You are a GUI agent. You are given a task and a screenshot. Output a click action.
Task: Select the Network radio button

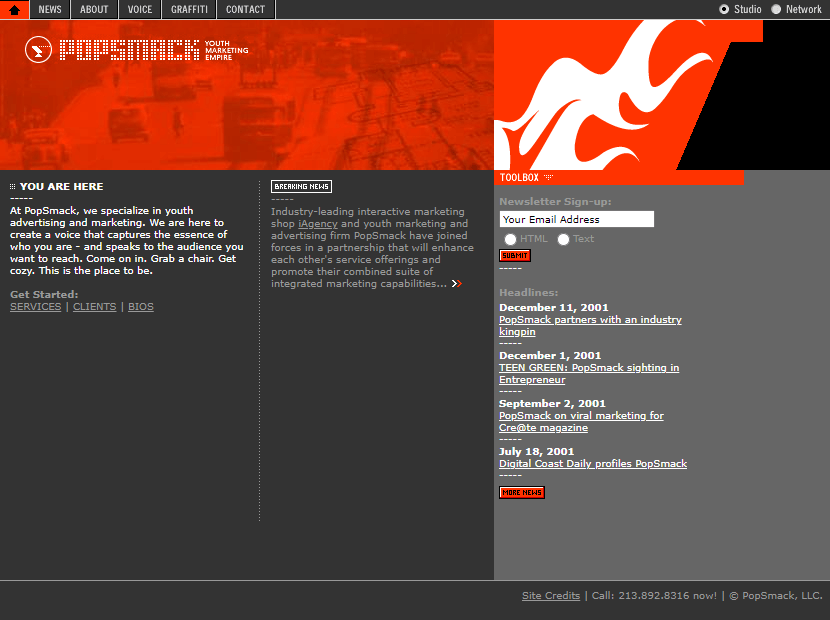(x=776, y=9)
